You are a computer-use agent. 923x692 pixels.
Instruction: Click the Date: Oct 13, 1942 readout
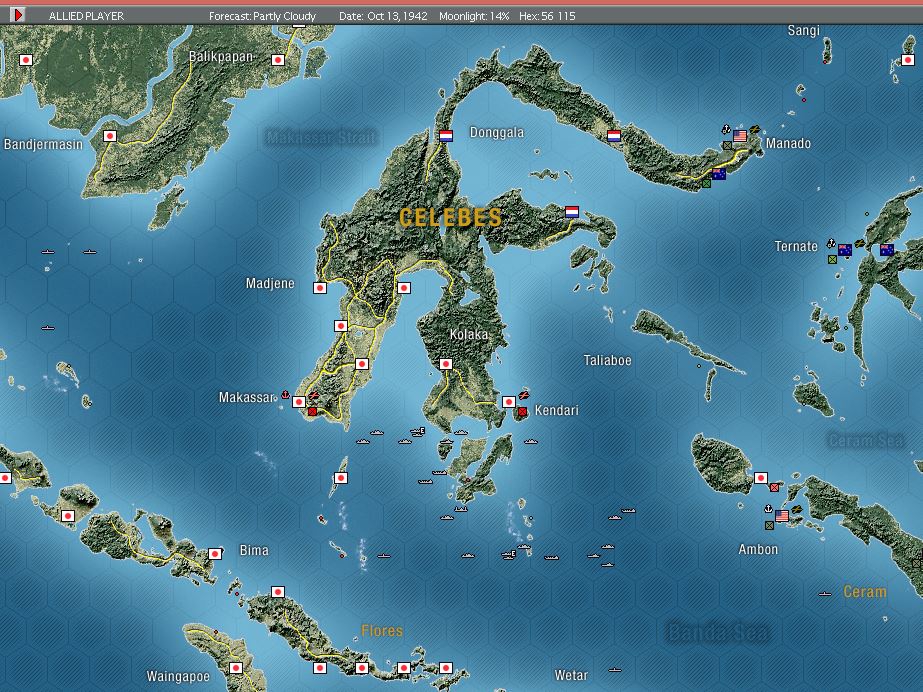383,16
